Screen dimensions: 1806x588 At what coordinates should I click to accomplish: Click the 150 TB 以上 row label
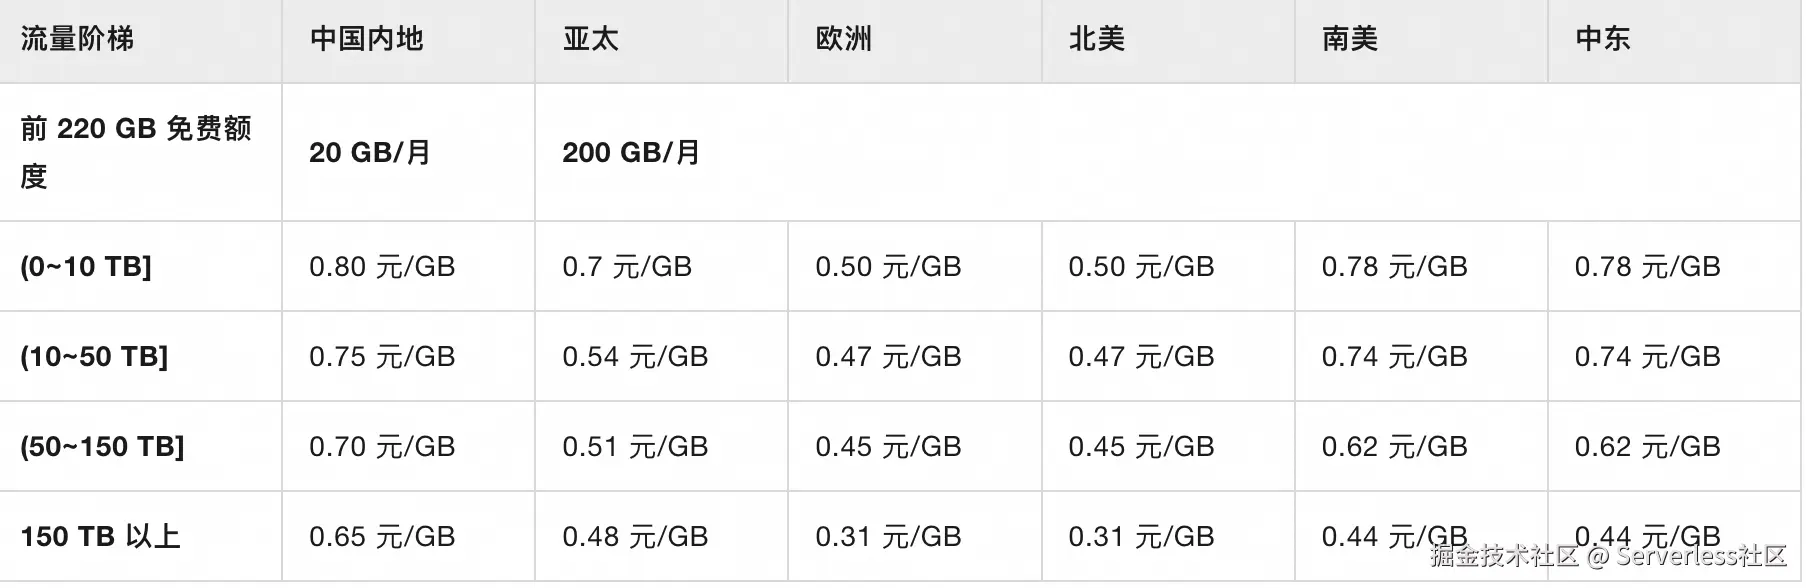coord(100,537)
